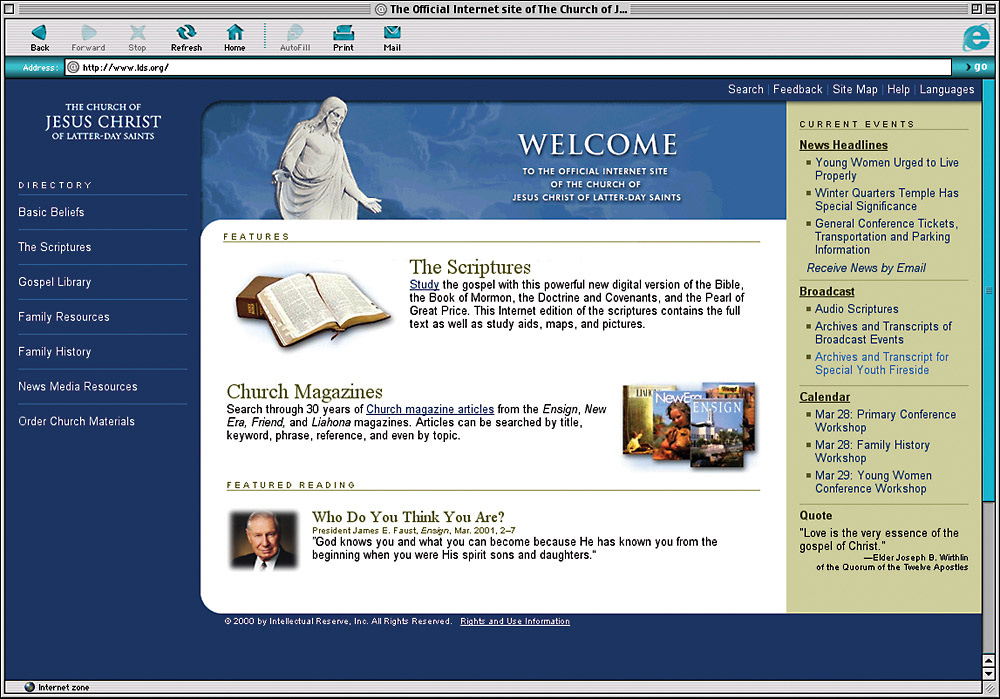Screen dimensions: 1000x699
Task: Click the window close box in title bar
Action: pos(10,9)
